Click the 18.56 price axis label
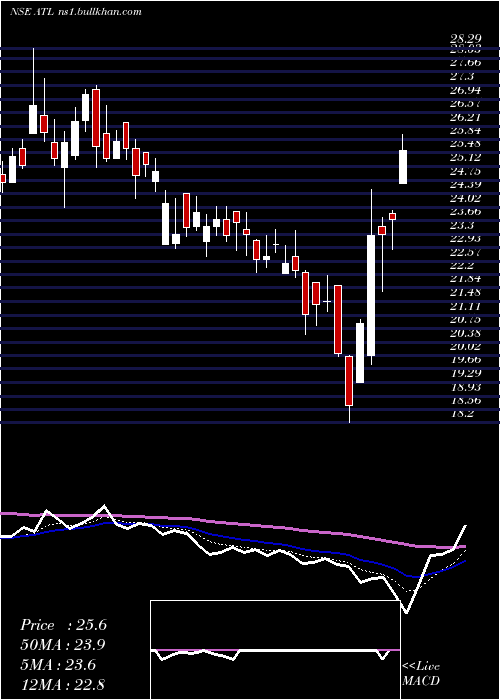500x700 pixels. tap(466, 400)
